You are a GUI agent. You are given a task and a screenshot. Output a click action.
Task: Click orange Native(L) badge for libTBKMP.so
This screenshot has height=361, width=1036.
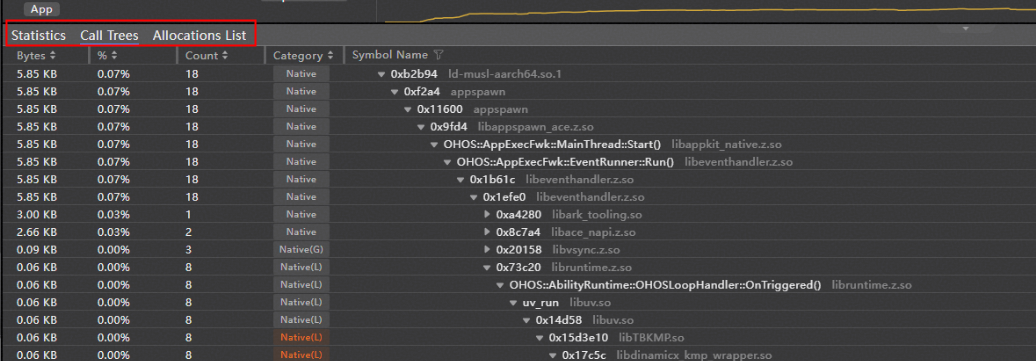click(x=301, y=337)
